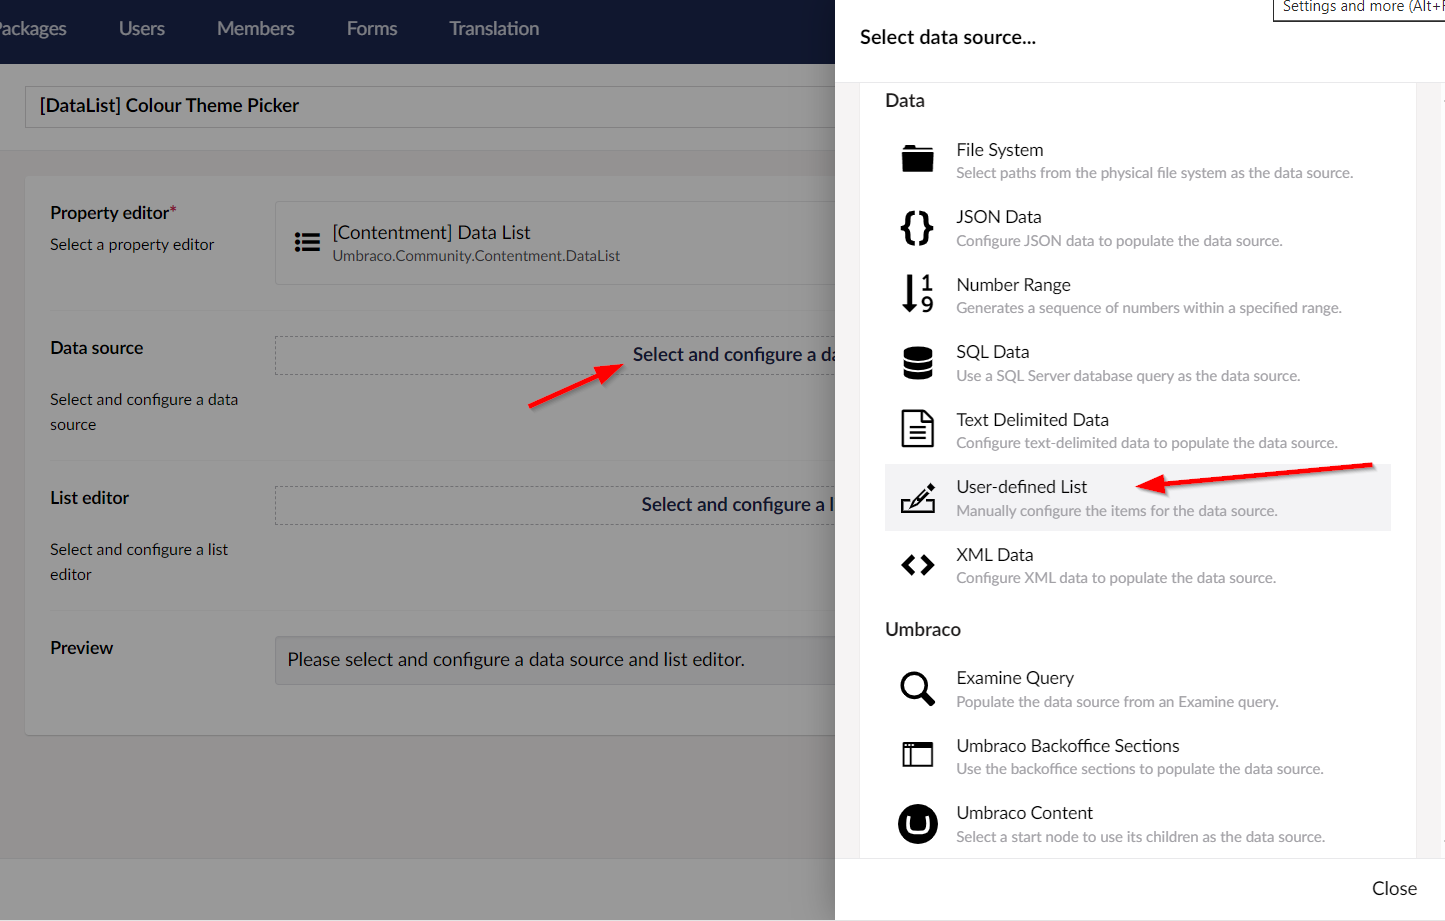Image resolution: width=1445 pixels, height=921 pixels.
Task: Open the Translation section
Action: (x=494, y=29)
